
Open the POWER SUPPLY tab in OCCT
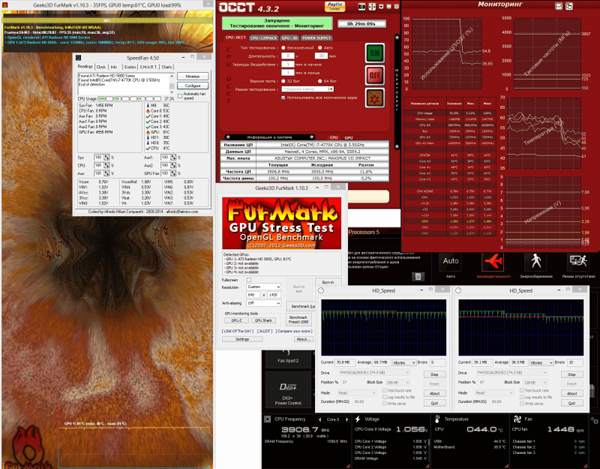pos(316,38)
